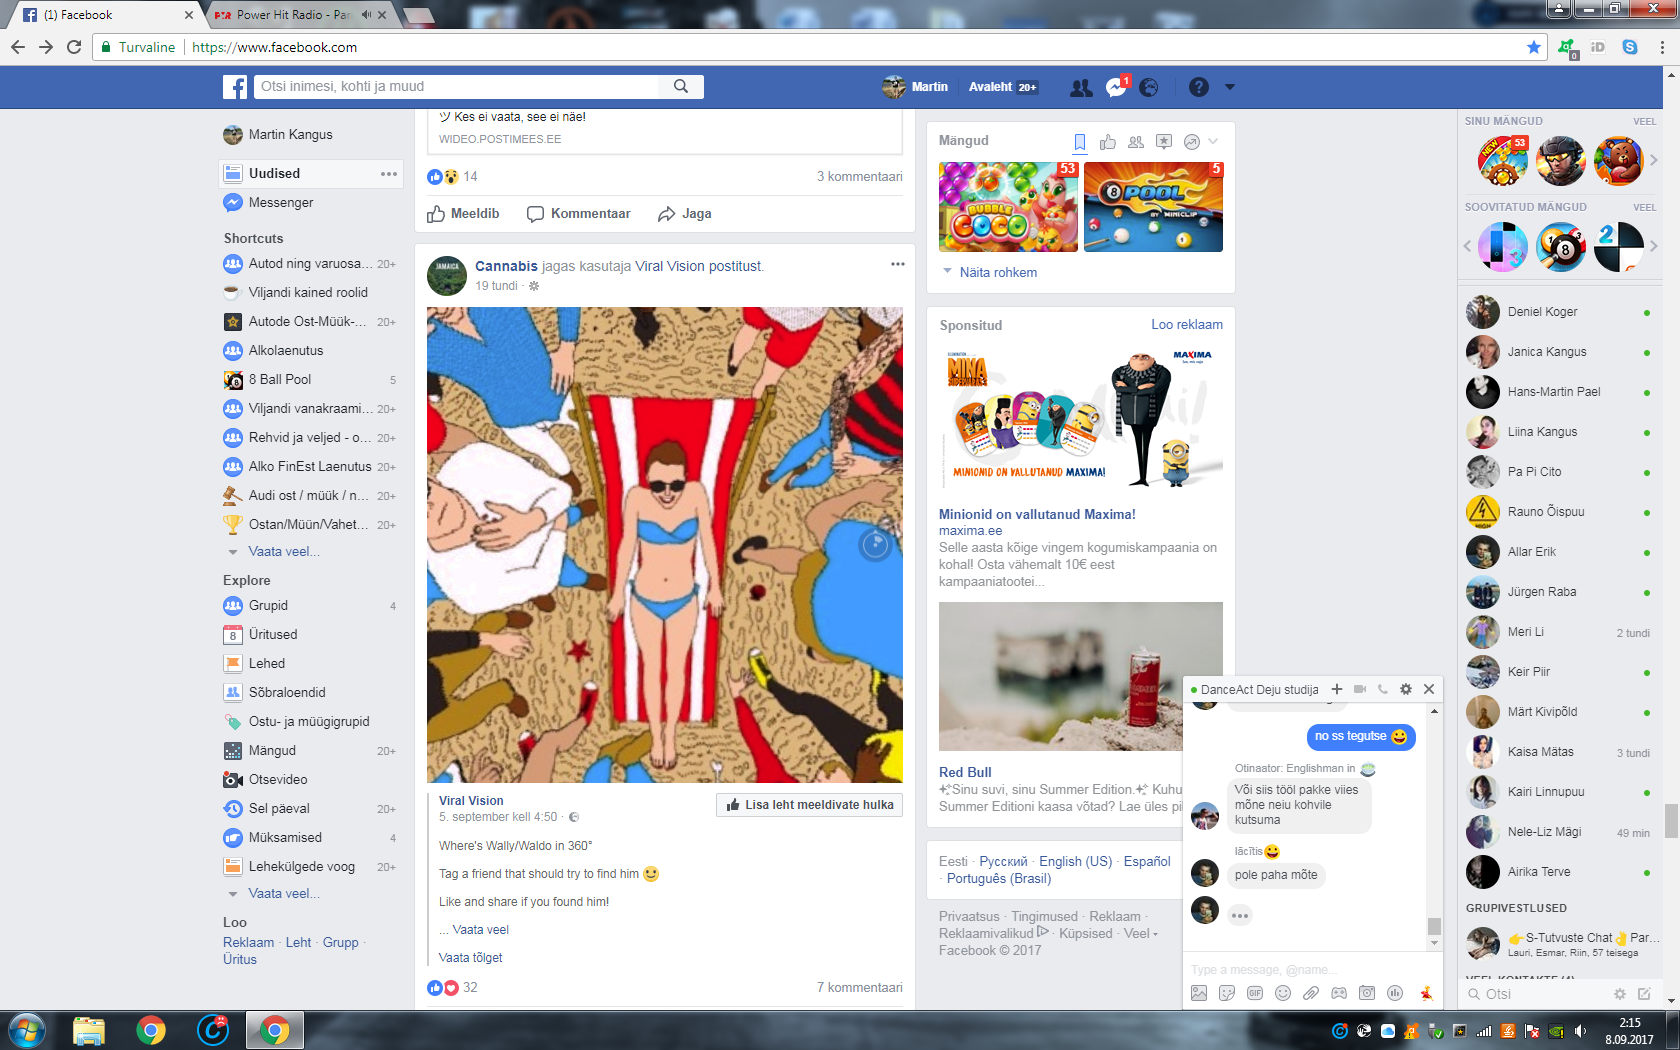
Task: Click the Skype extension icon
Action: [x=1630, y=47]
